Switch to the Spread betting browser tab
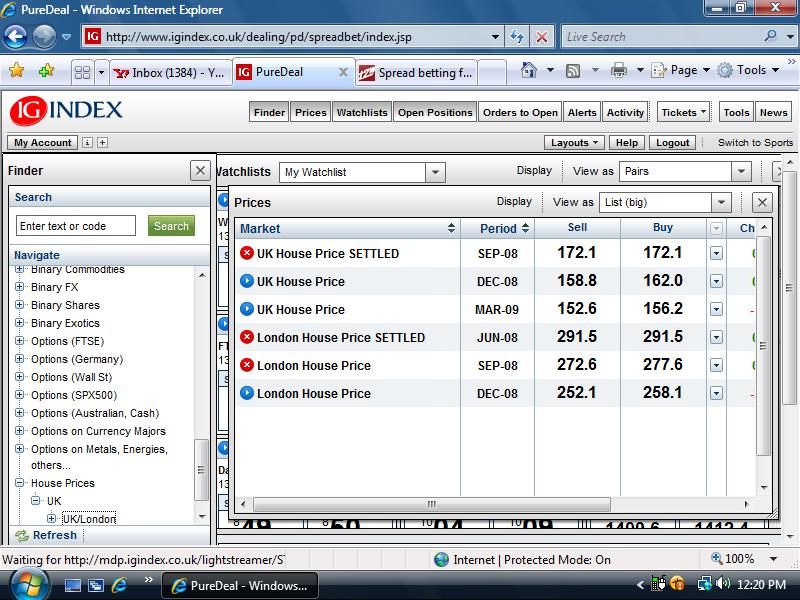This screenshot has width=800, height=600. tap(416, 73)
